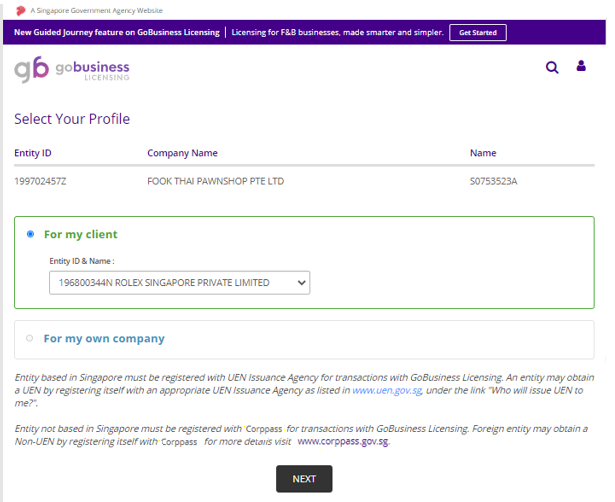Screen dimensions: 615x502
Task: Select entity ID 199702457Z in the table
Action: pyautogui.click(x=40, y=181)
